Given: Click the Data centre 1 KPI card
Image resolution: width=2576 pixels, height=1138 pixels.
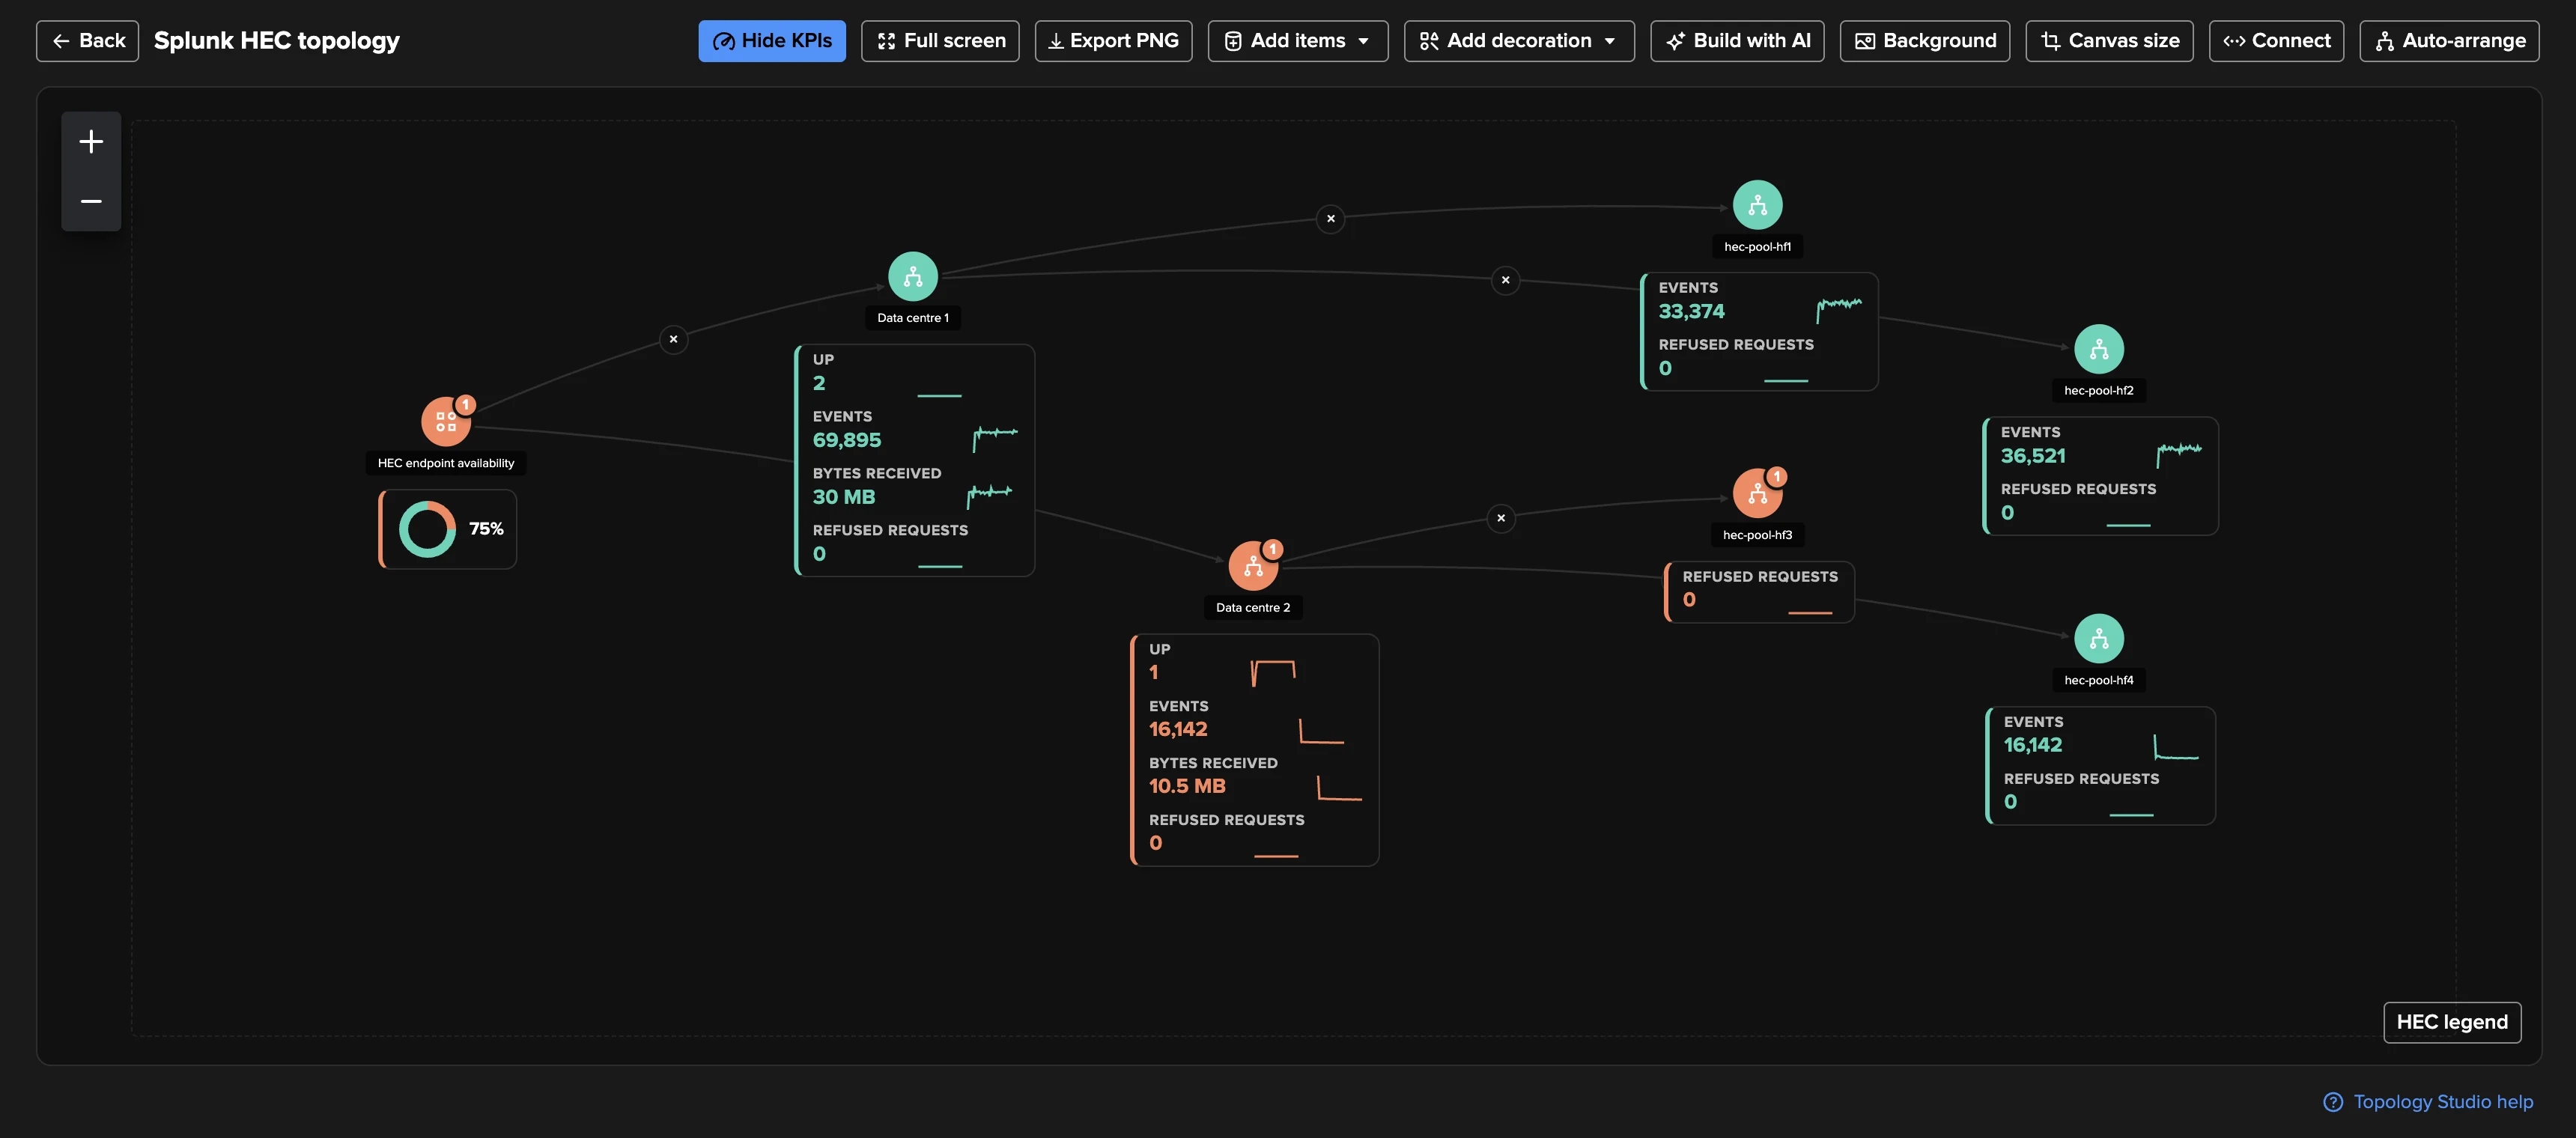Looking at the screenshot, I should pos(914,460).
